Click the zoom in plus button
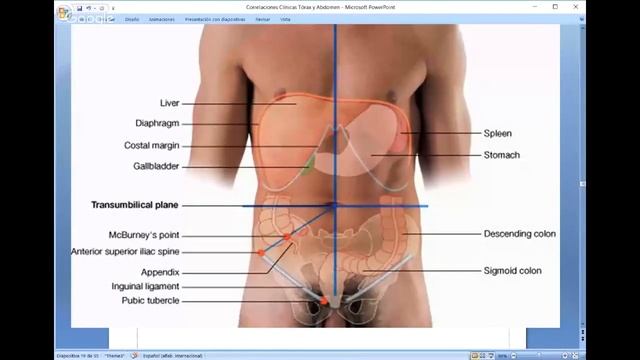Image resolution: width=640 pixels, height=360 pixels. coord(565,356)
